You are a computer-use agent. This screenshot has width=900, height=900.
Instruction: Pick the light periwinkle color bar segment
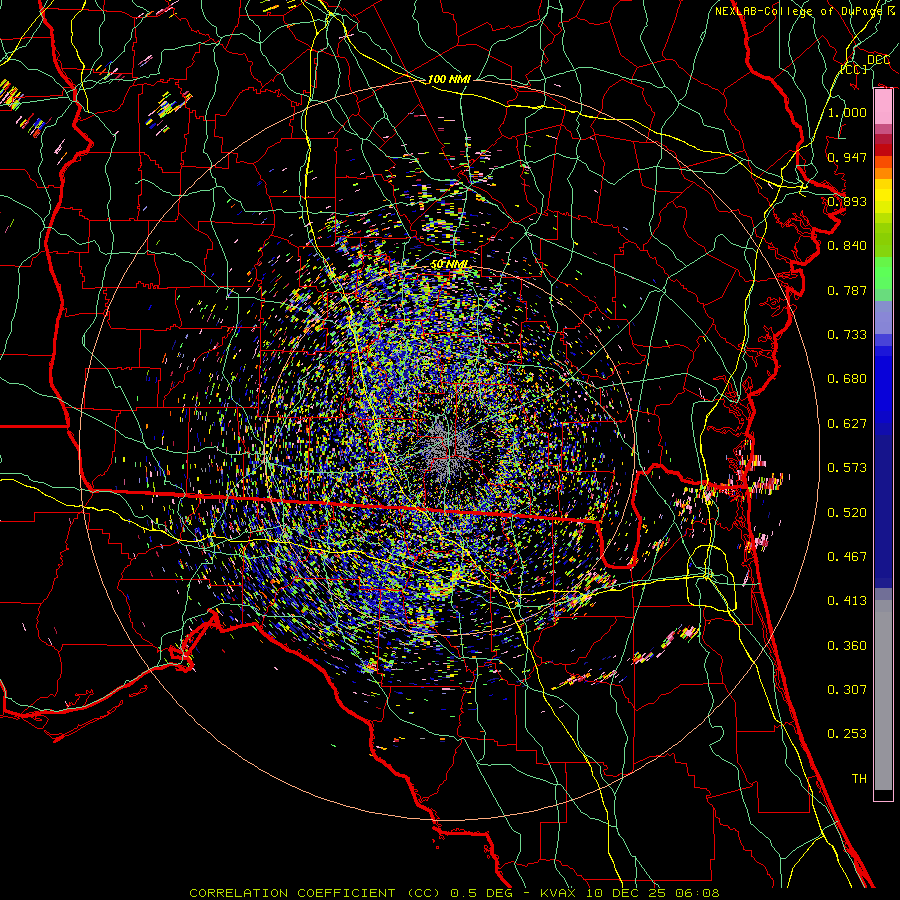tap(883, 318)
